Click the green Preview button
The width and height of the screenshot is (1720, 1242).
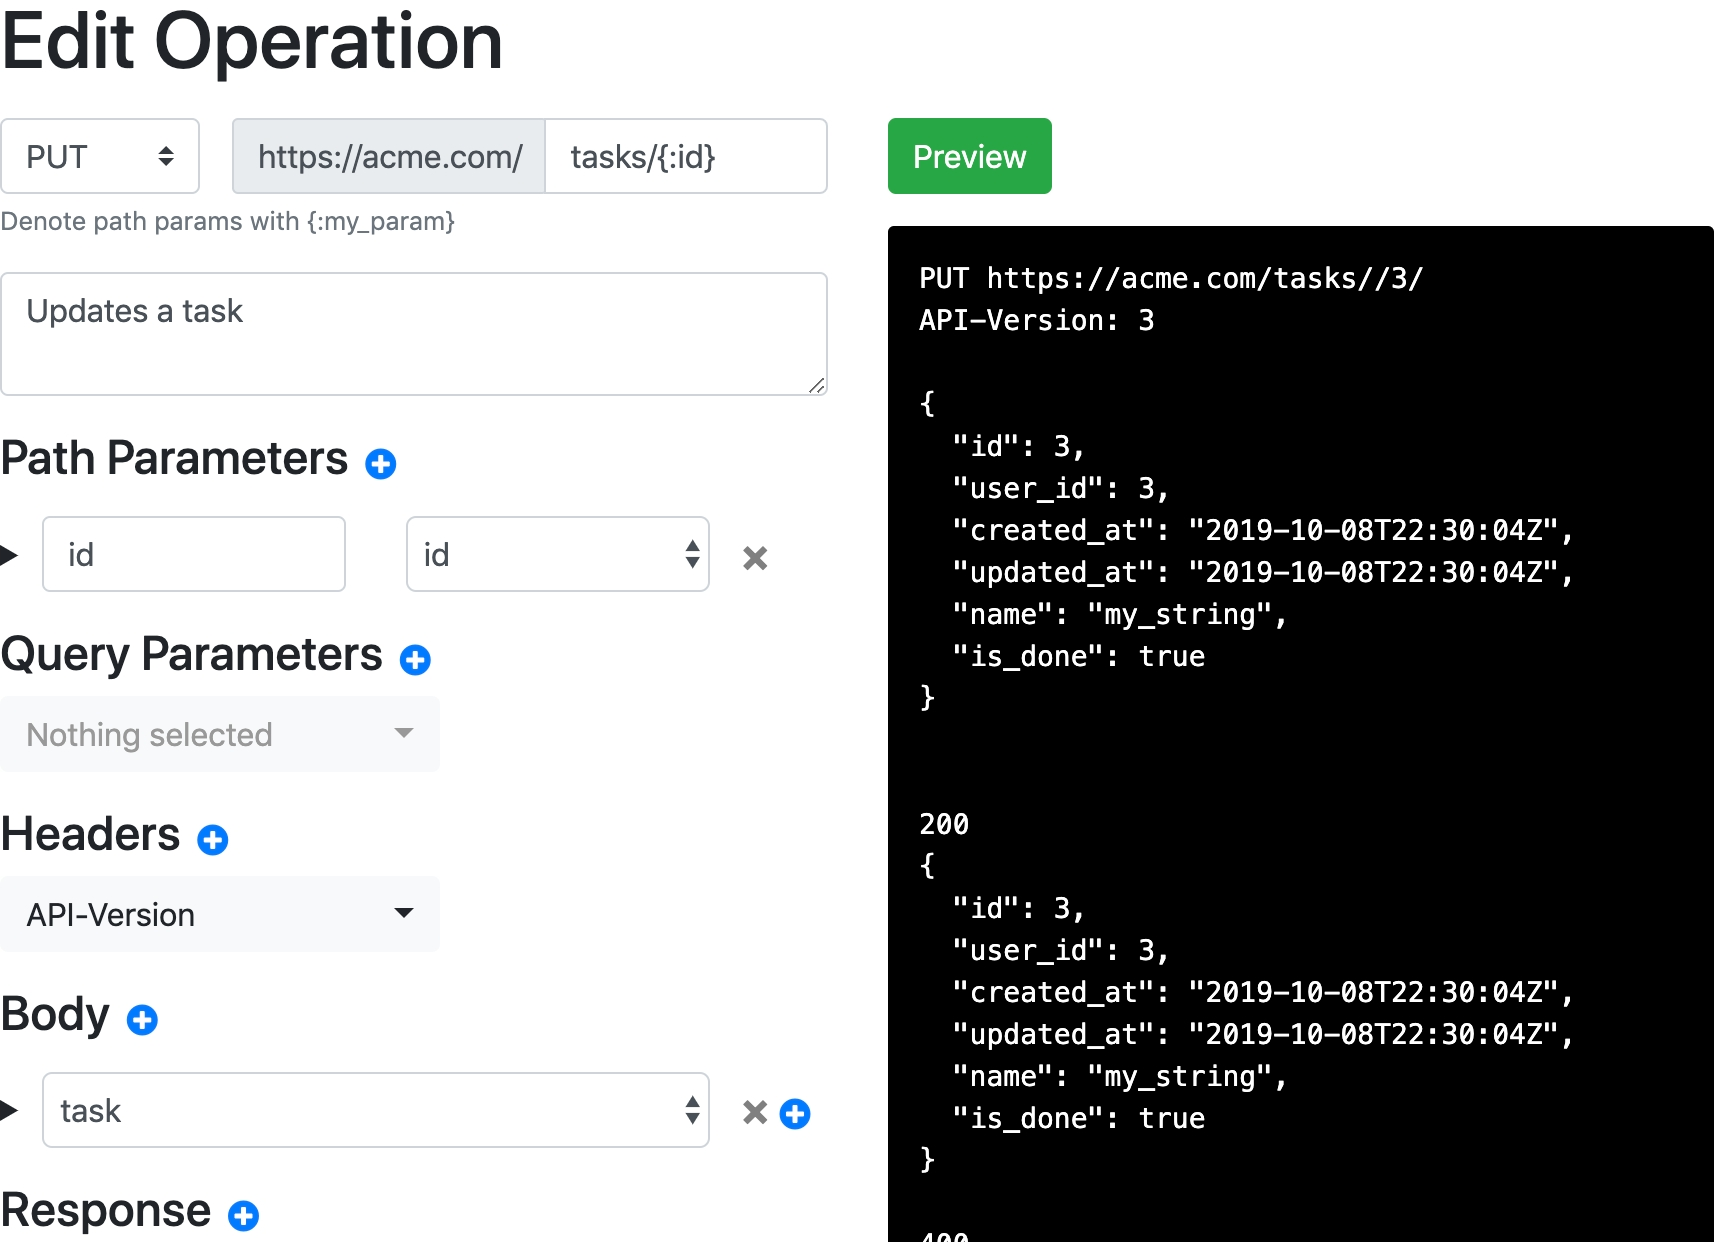969,157
